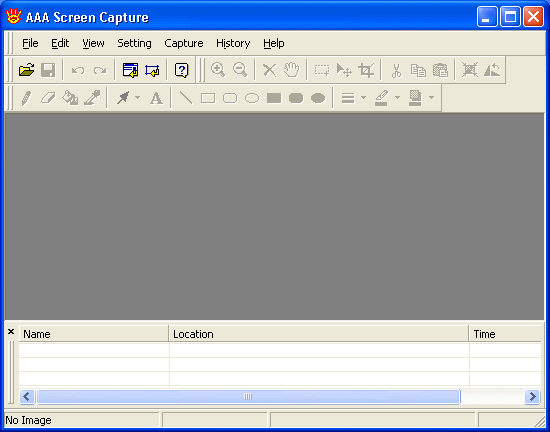The image size is (550, 432).
Task: Open the Help menu
Action: coord(274,43)
